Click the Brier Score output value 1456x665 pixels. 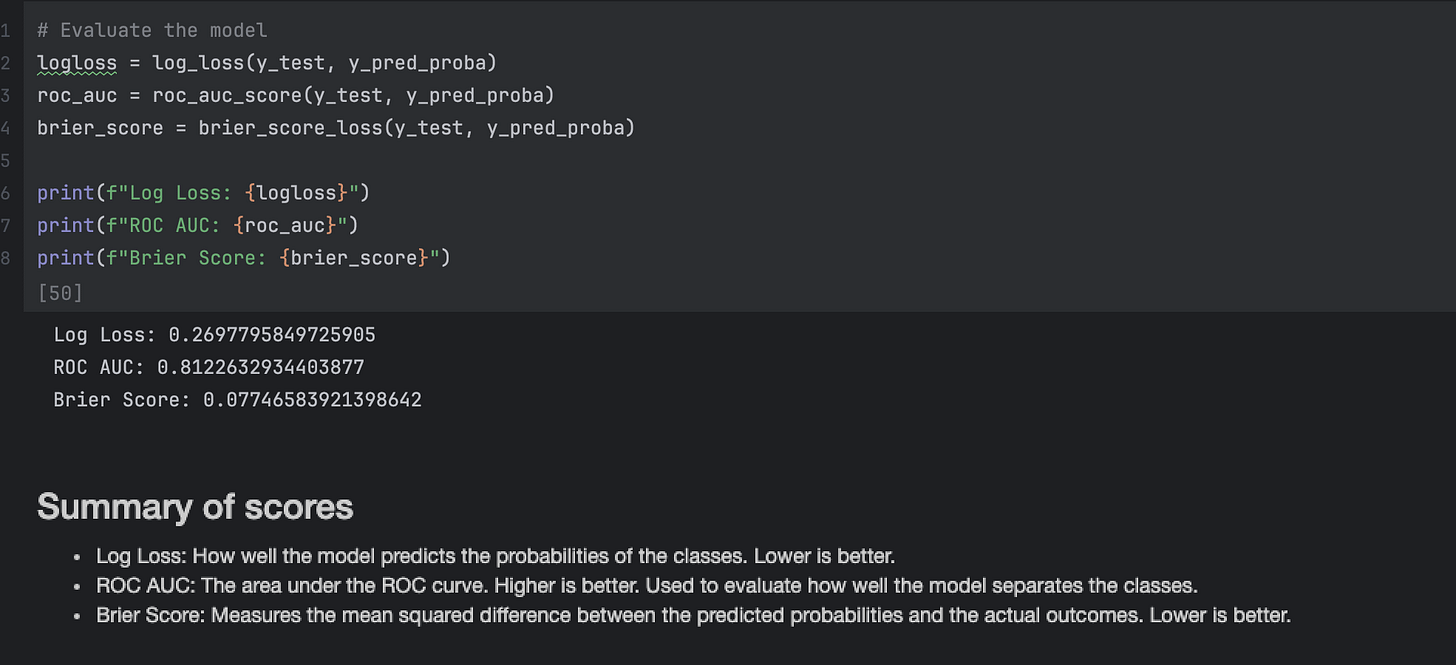(312, 400)
